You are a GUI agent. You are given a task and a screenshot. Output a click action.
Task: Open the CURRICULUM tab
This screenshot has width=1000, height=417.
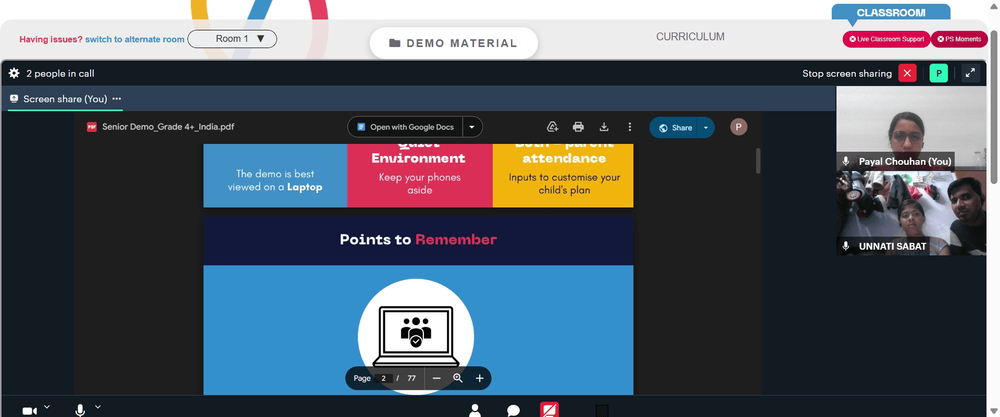[690, 37]
